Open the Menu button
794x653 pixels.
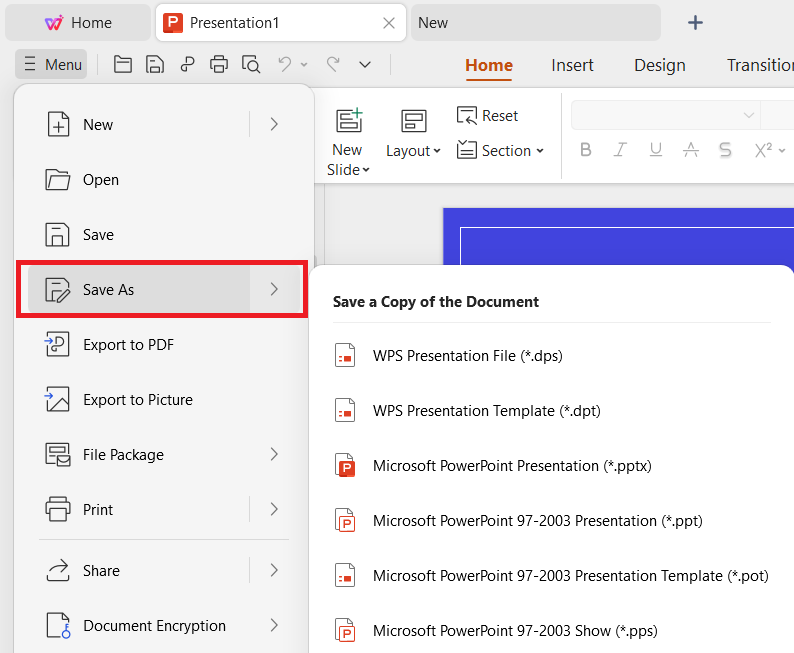[x=51, y=64]
